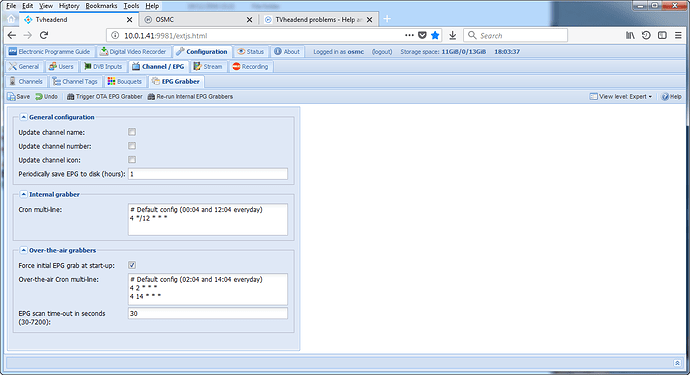
Task: Enable Update channel number checkbox
Action: 132,146
